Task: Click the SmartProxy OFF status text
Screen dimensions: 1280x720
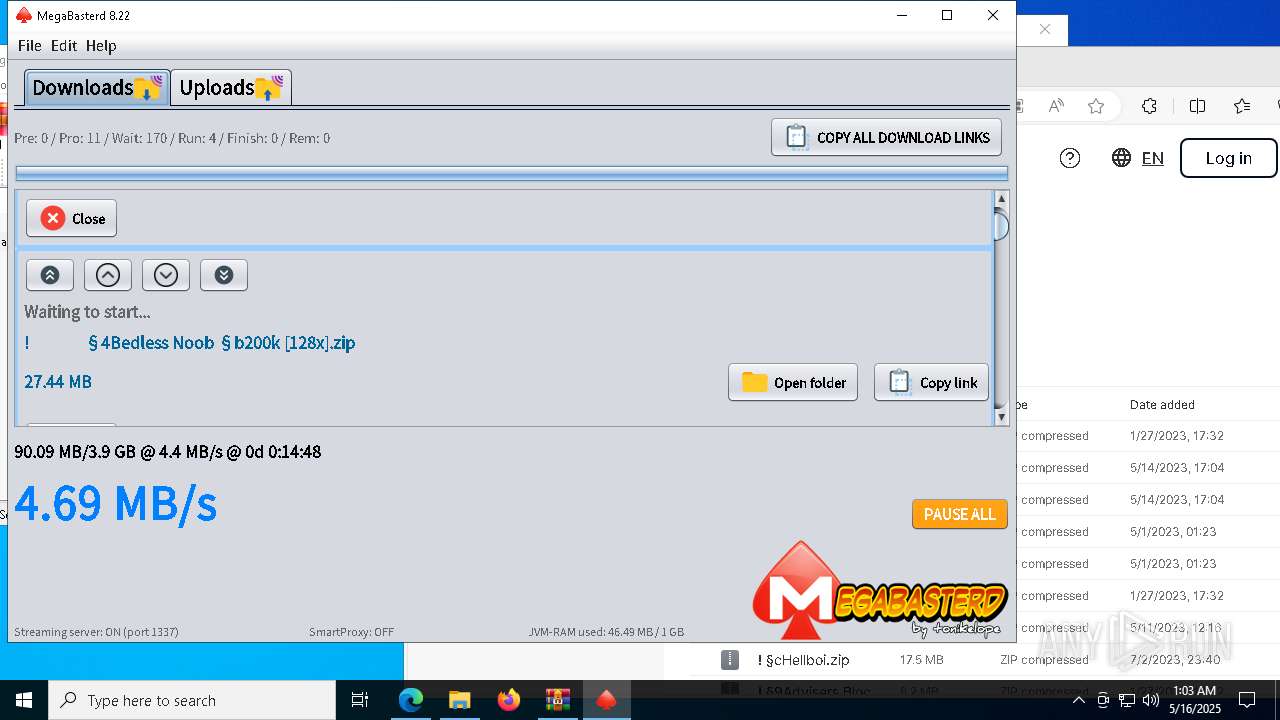Action: pyautogui.click(x=352, y=632)
